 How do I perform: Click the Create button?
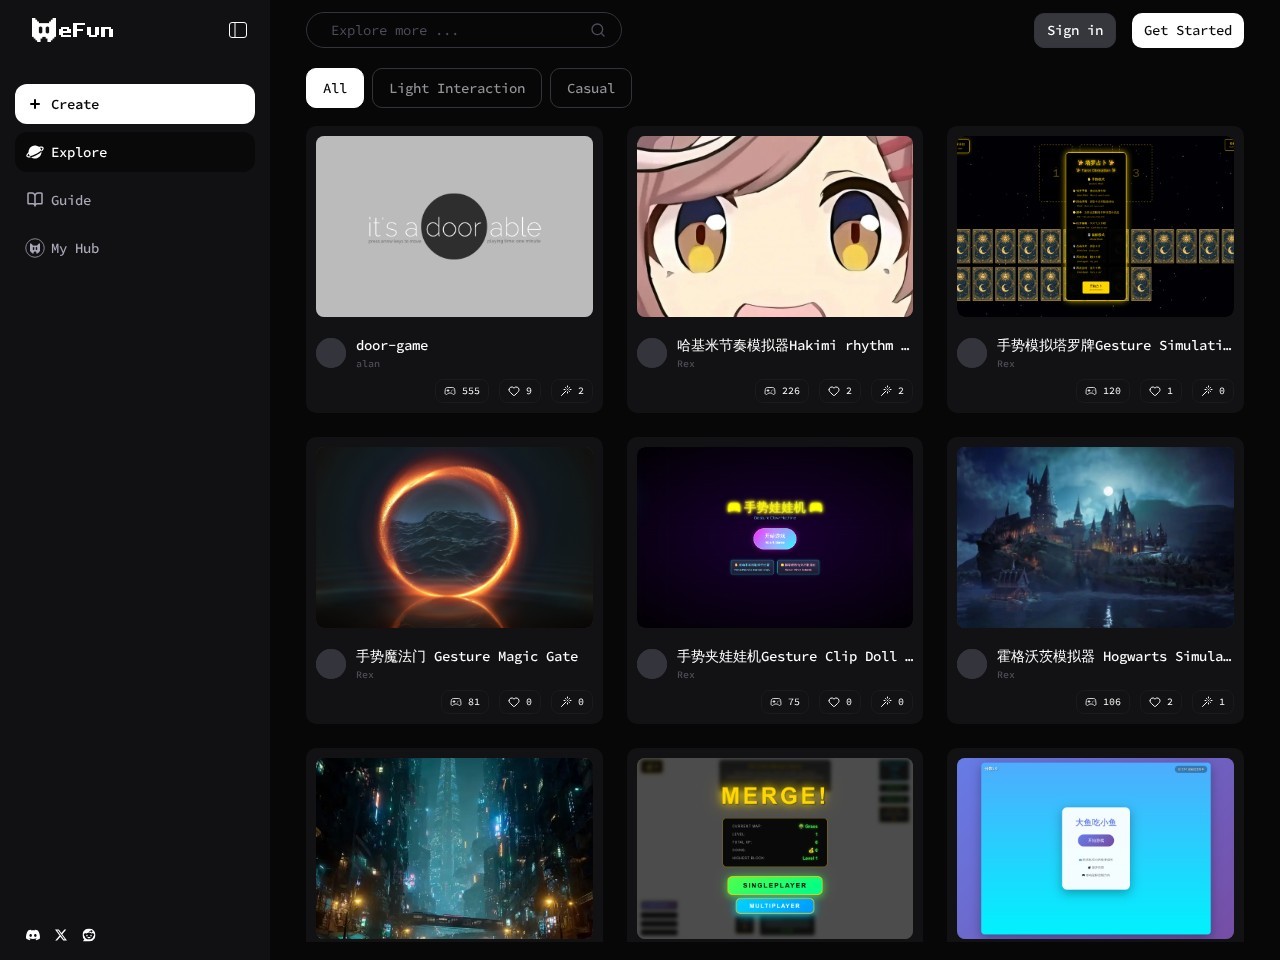coord(135,104)
